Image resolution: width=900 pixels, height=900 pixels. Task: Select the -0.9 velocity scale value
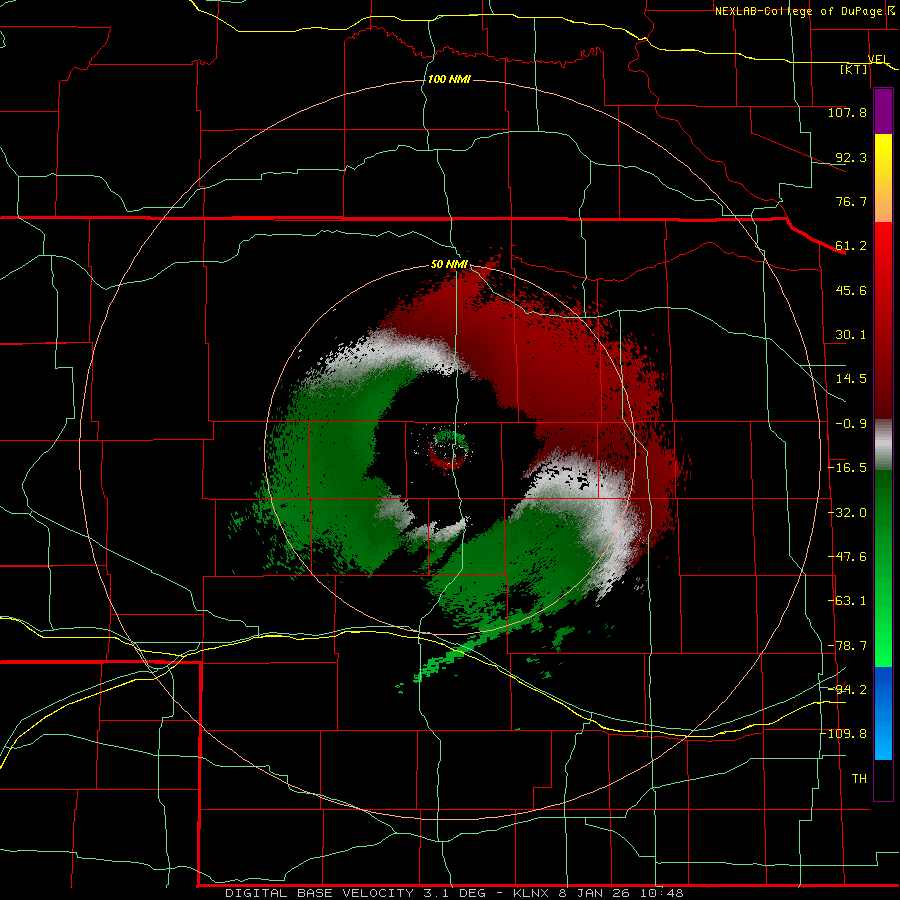851,424
